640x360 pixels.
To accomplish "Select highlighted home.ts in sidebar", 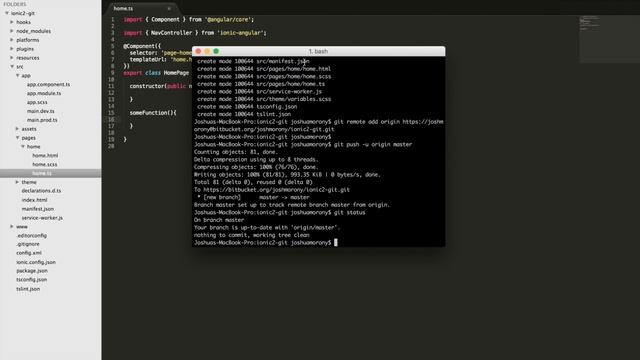I will (42, 173).
